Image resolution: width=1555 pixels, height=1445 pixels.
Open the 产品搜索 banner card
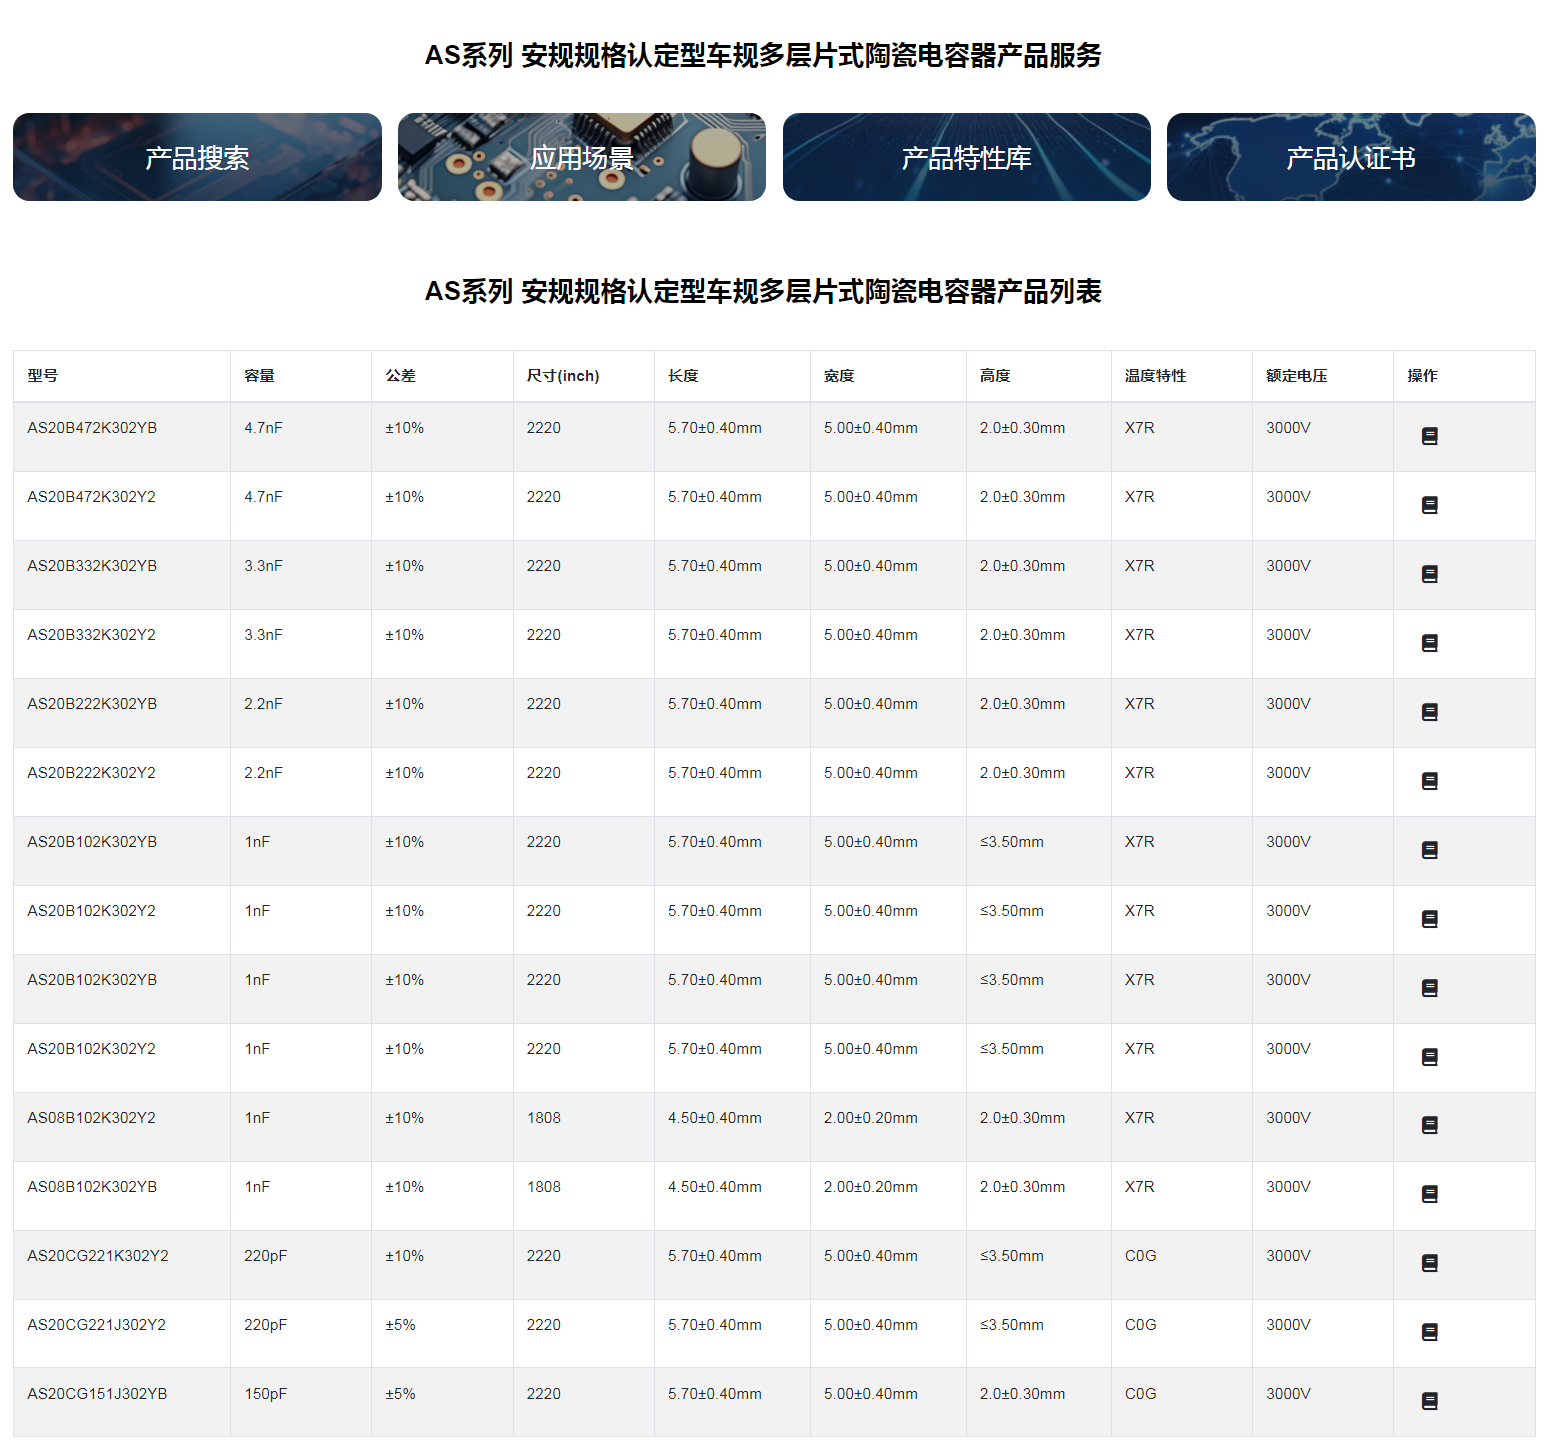197,157
